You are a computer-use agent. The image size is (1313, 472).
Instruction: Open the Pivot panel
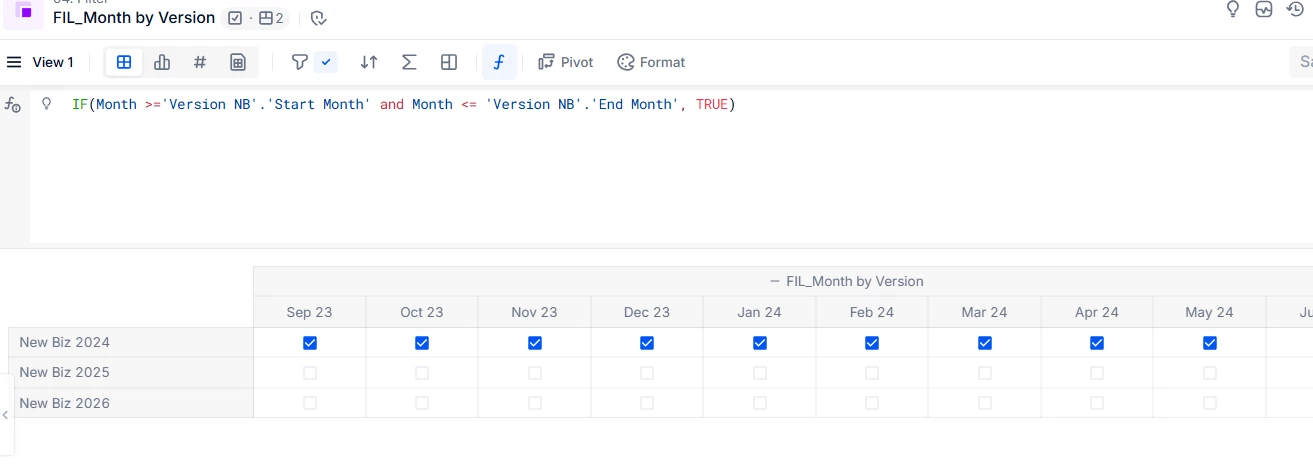point(565,62)
